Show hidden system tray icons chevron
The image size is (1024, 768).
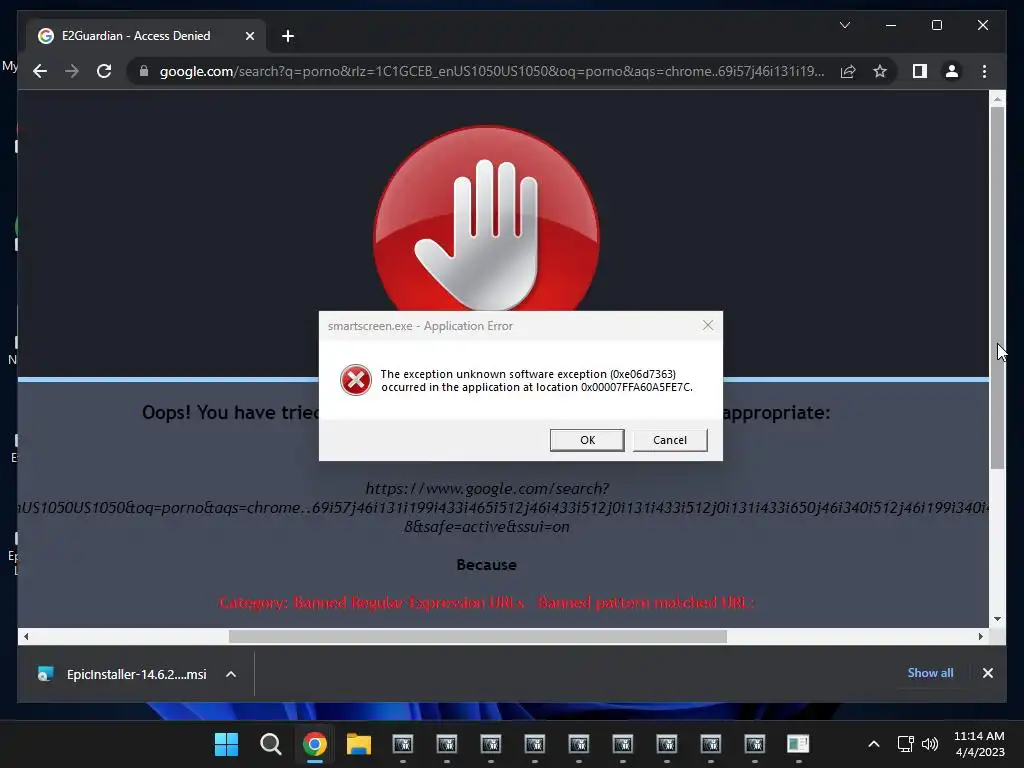click(873, 744)
